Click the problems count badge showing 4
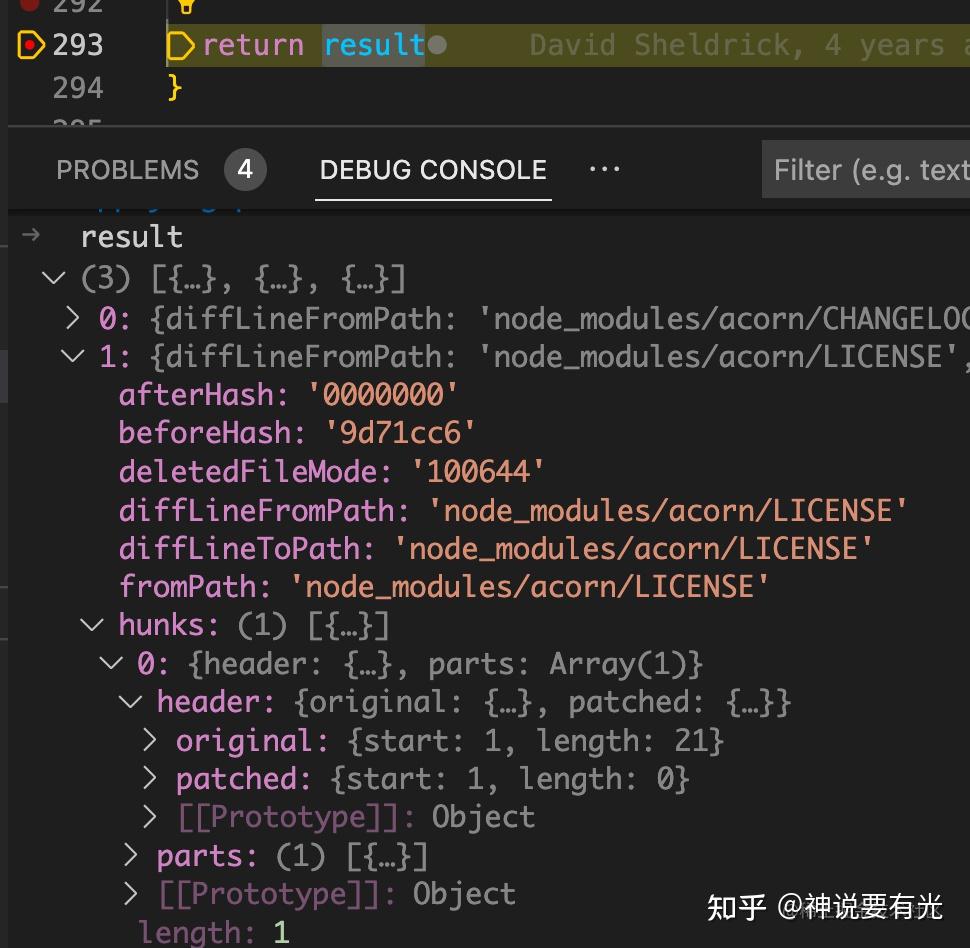The height and width of the screenshot is (948, 970). tap(245, 169)
